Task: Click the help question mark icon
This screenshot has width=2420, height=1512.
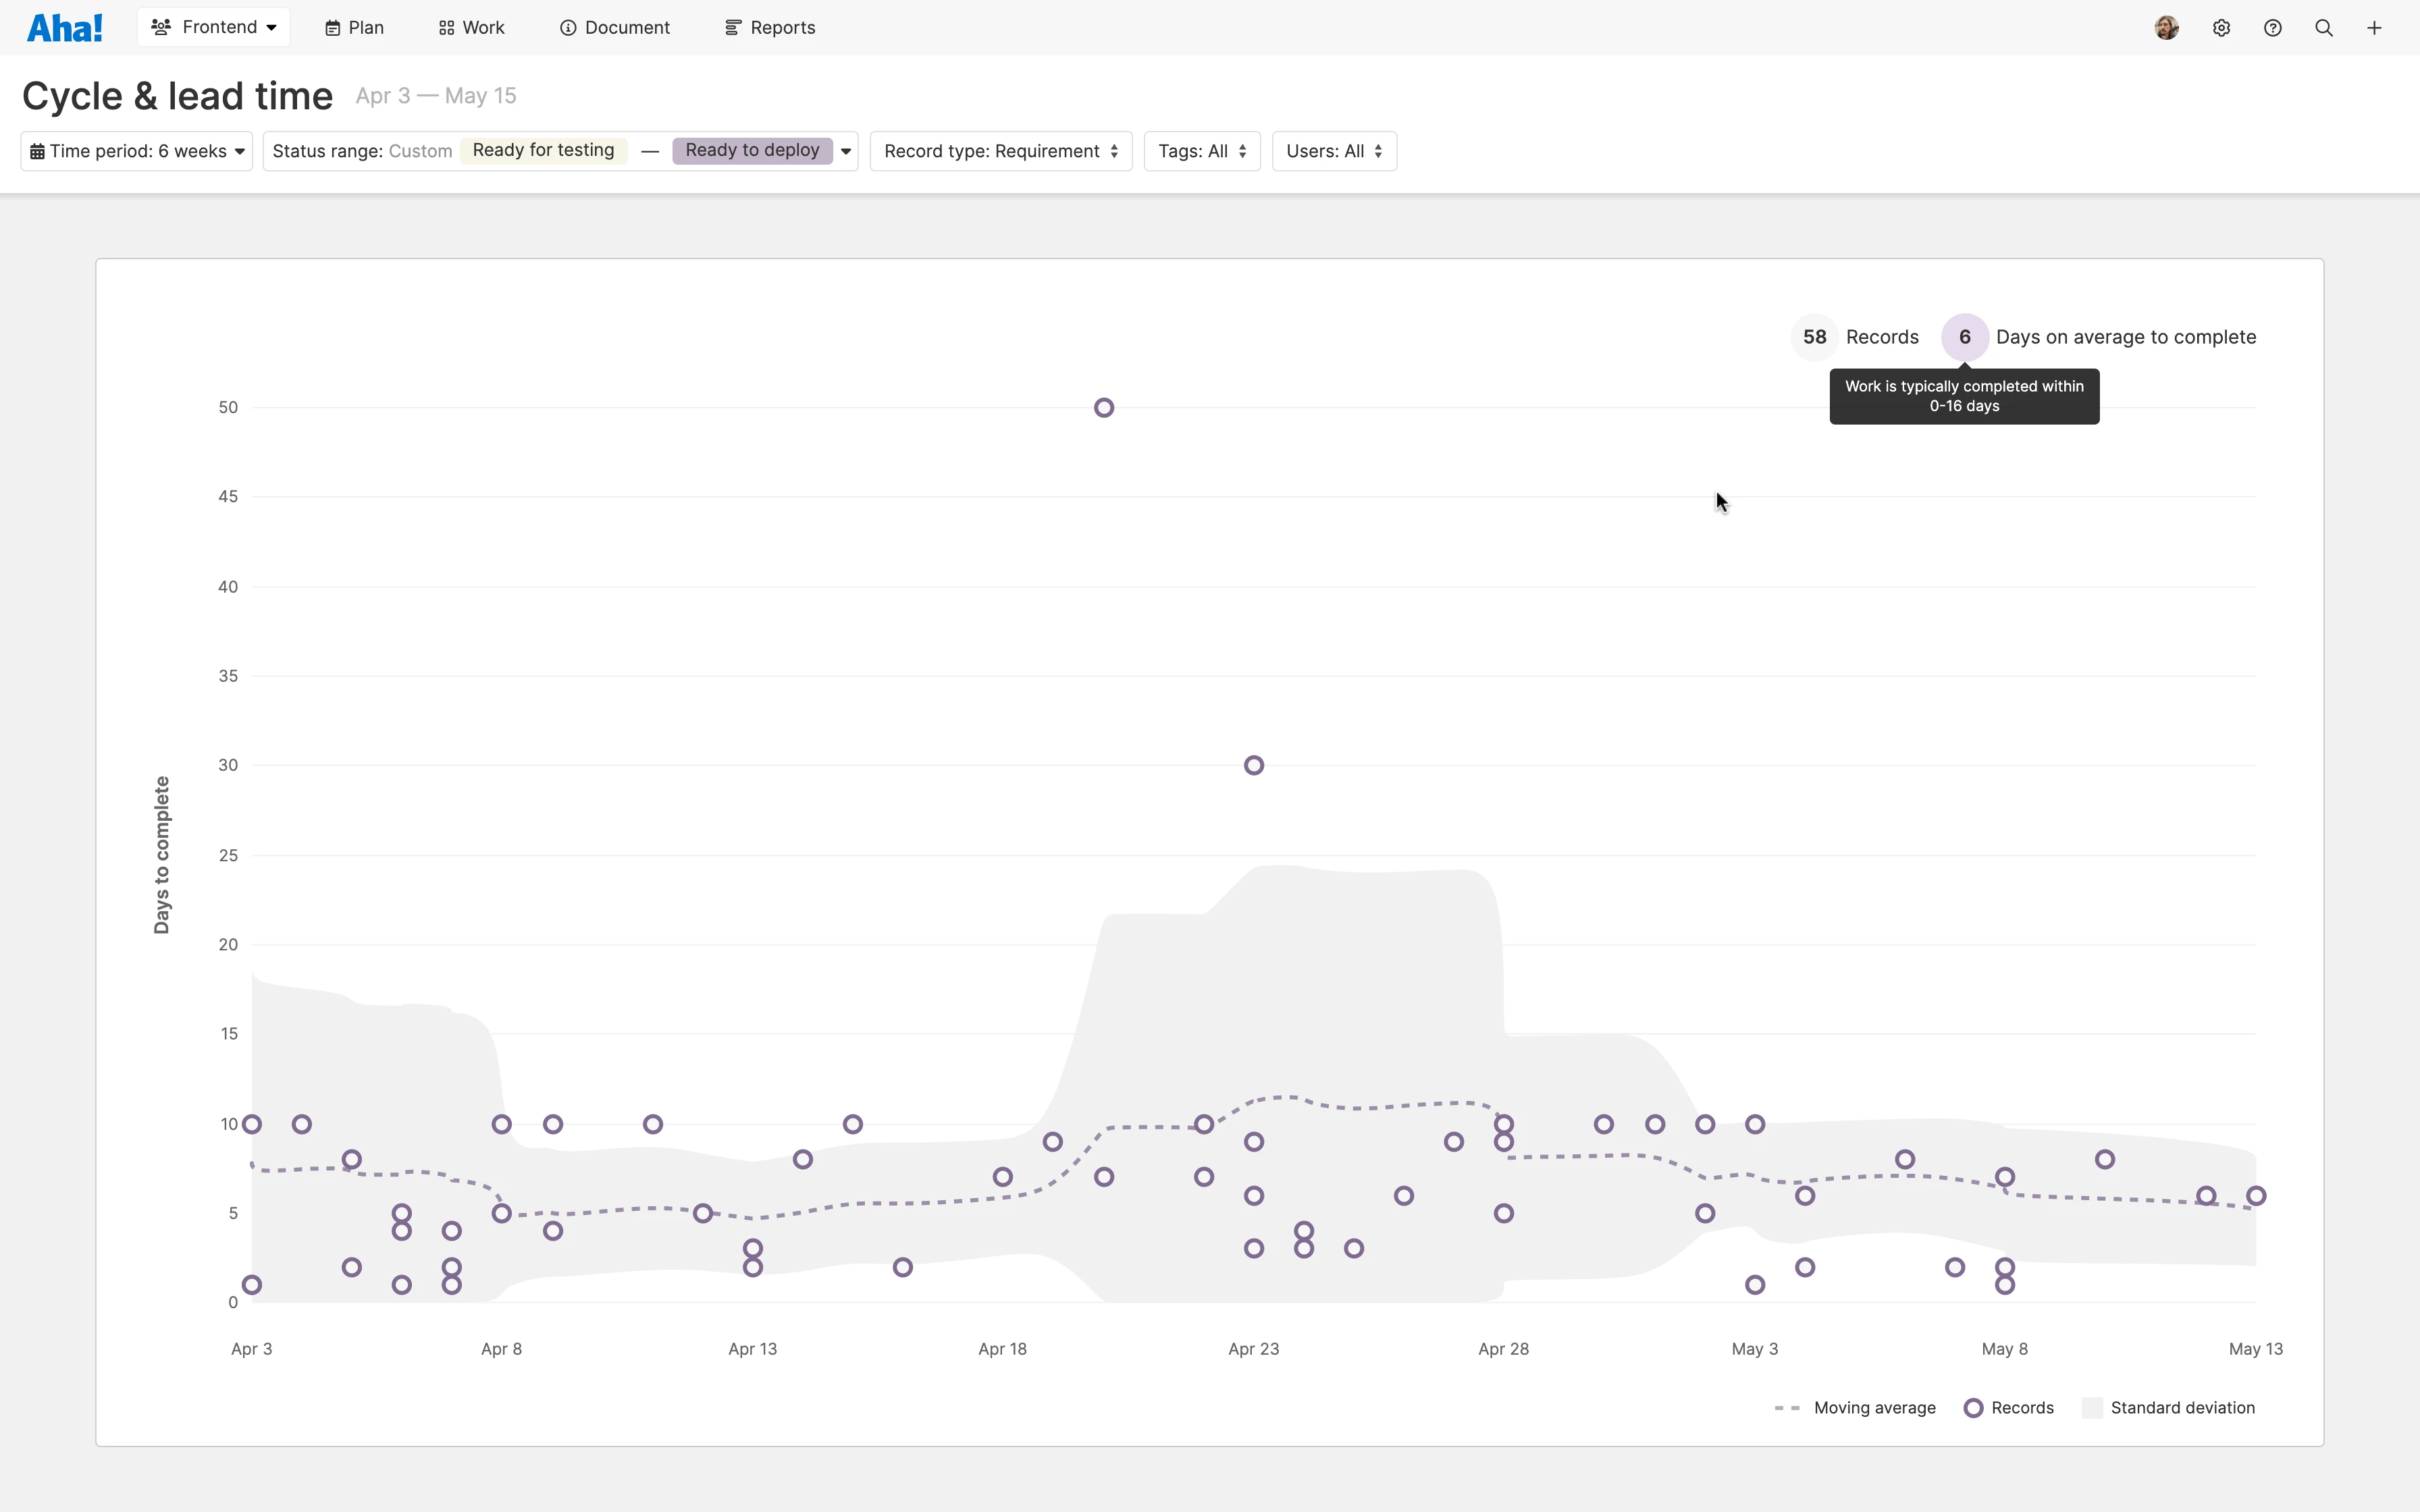Action: click(2272, 28)
